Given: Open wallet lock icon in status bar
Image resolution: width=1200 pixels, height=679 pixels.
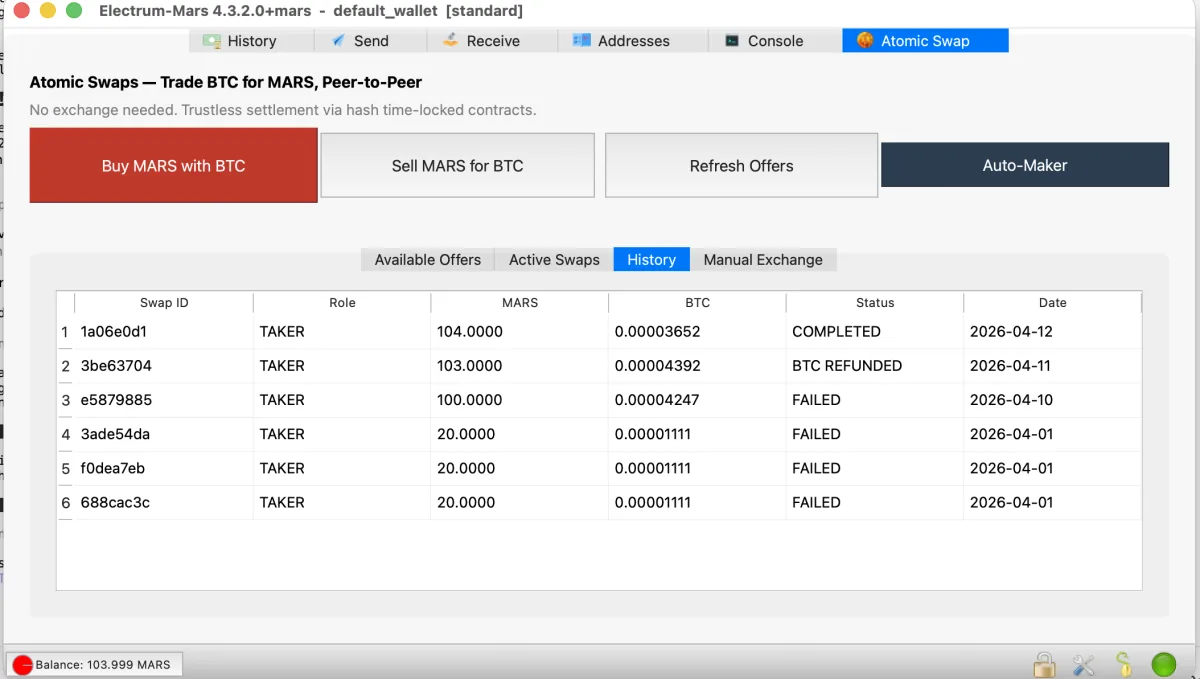Looking at the screenshot, I should (x=1044, y=664).
